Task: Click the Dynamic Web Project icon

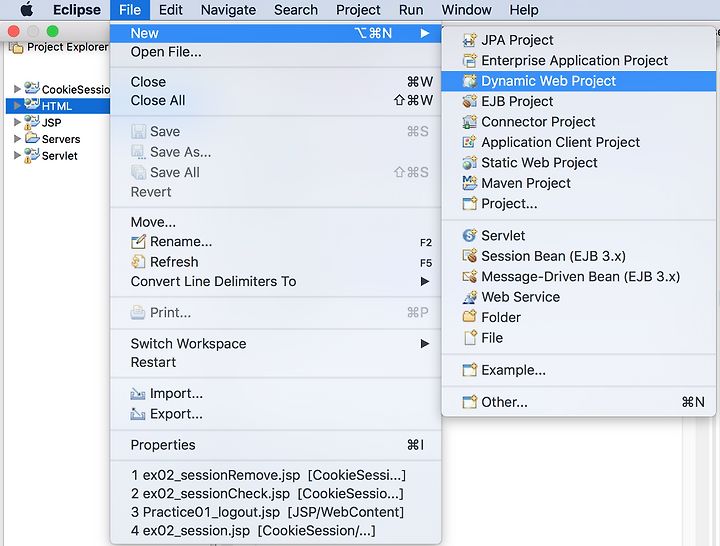Action: pyautogui.click(x=469, y=81)
